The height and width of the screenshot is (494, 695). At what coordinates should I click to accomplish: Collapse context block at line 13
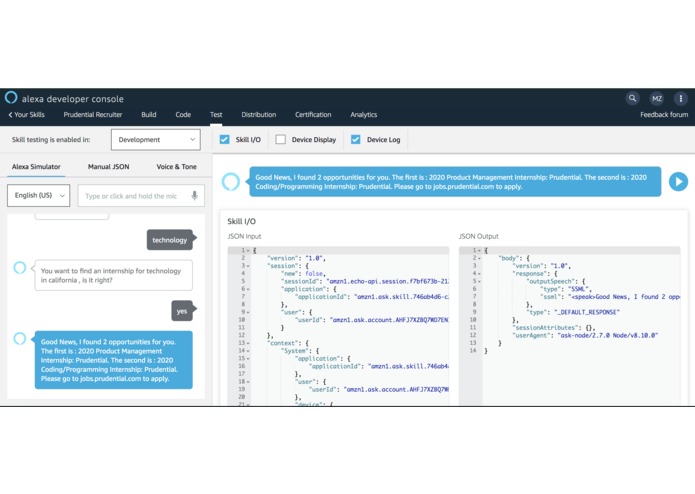tap(248, 343)
